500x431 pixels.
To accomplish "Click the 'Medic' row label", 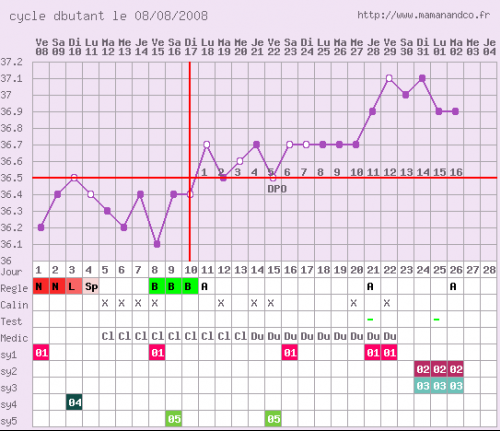I will pyautogui.click(x=14, y=338).
